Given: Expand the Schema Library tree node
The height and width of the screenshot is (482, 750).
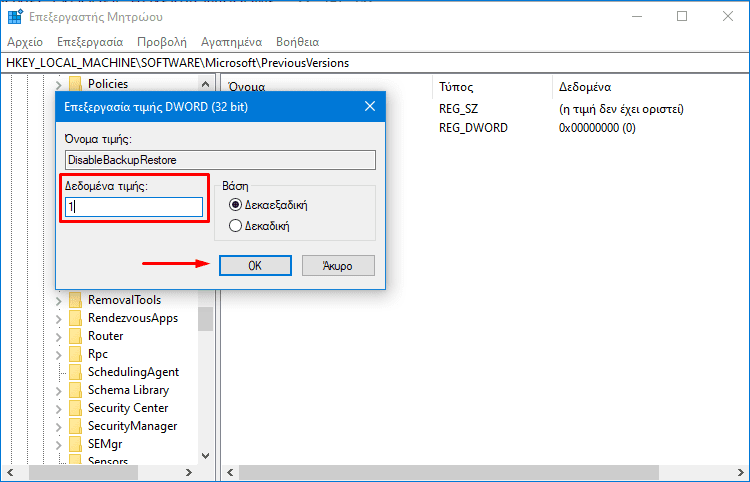Looking at the screenshot, I should 58,391.
